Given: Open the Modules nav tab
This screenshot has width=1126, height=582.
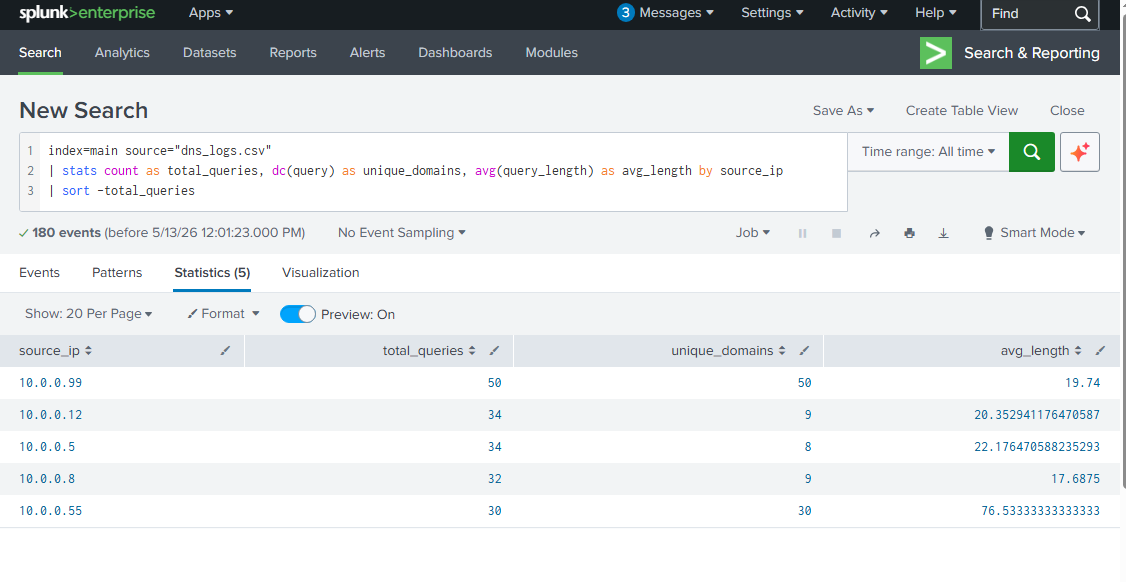Looking at the screenshot, I should click(552, 53).
